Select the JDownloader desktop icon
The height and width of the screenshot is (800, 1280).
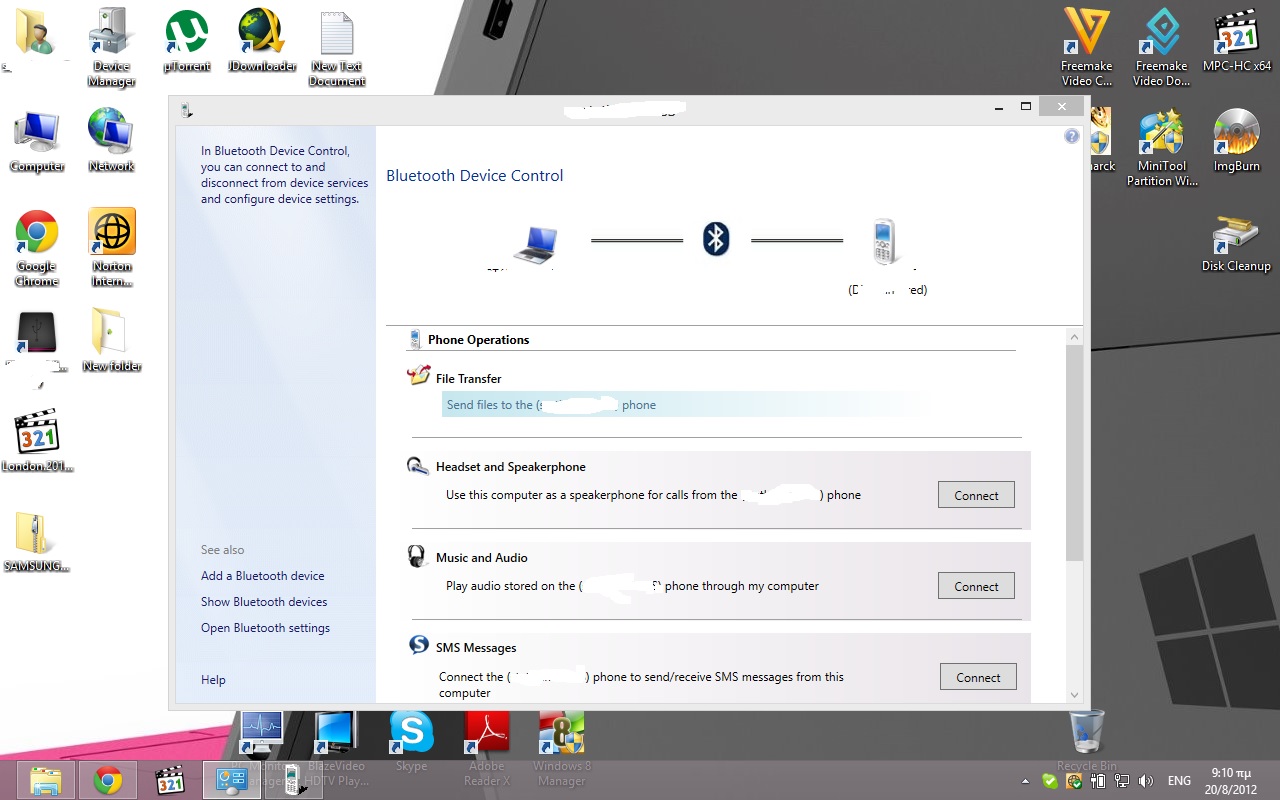262,40
